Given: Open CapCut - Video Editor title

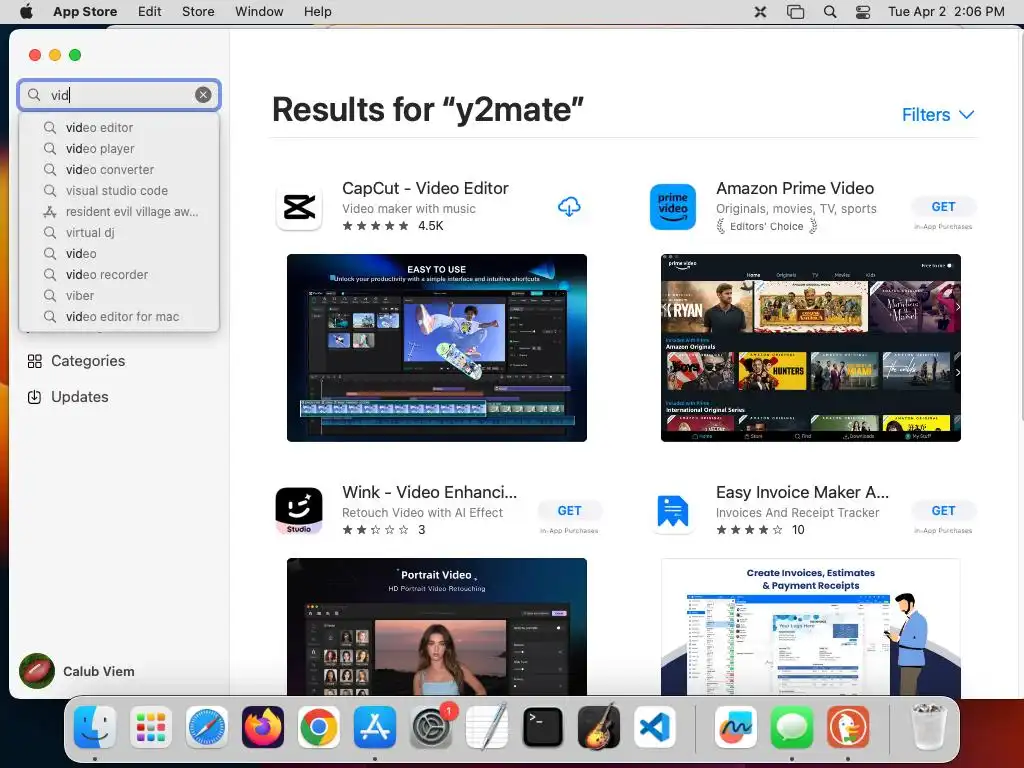Looking at the screenshot, I should pos(425,188).
